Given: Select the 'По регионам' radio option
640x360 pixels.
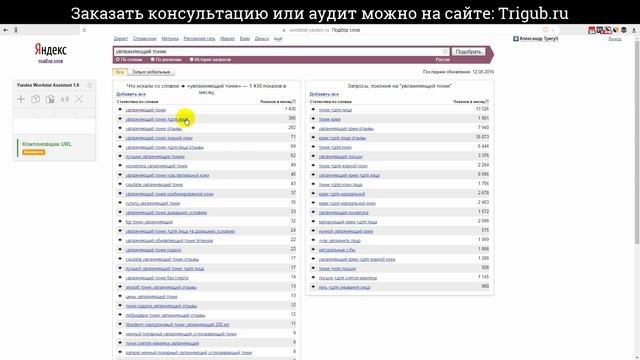Looking at the screenshot, I should click(153, 60).
